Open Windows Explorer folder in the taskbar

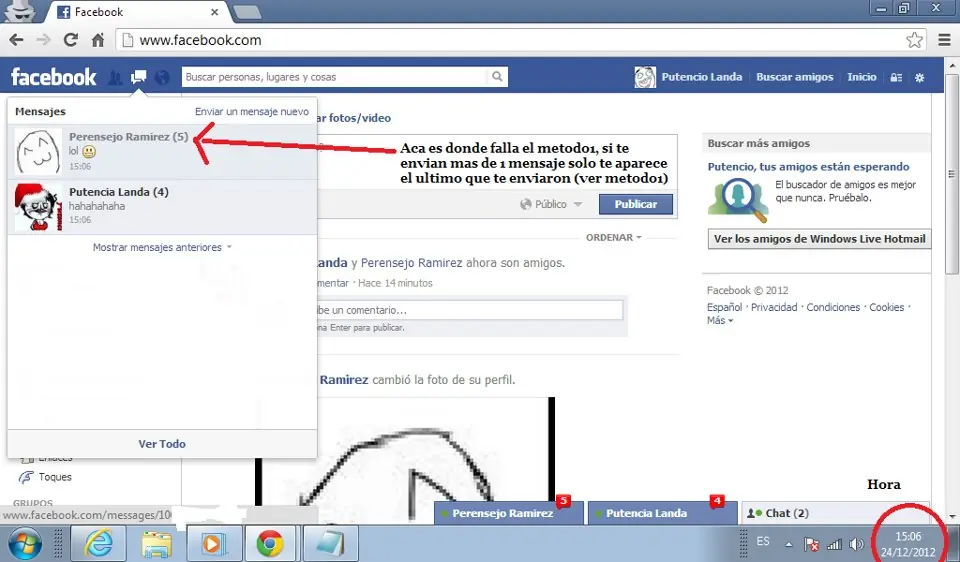pos(156,544)
